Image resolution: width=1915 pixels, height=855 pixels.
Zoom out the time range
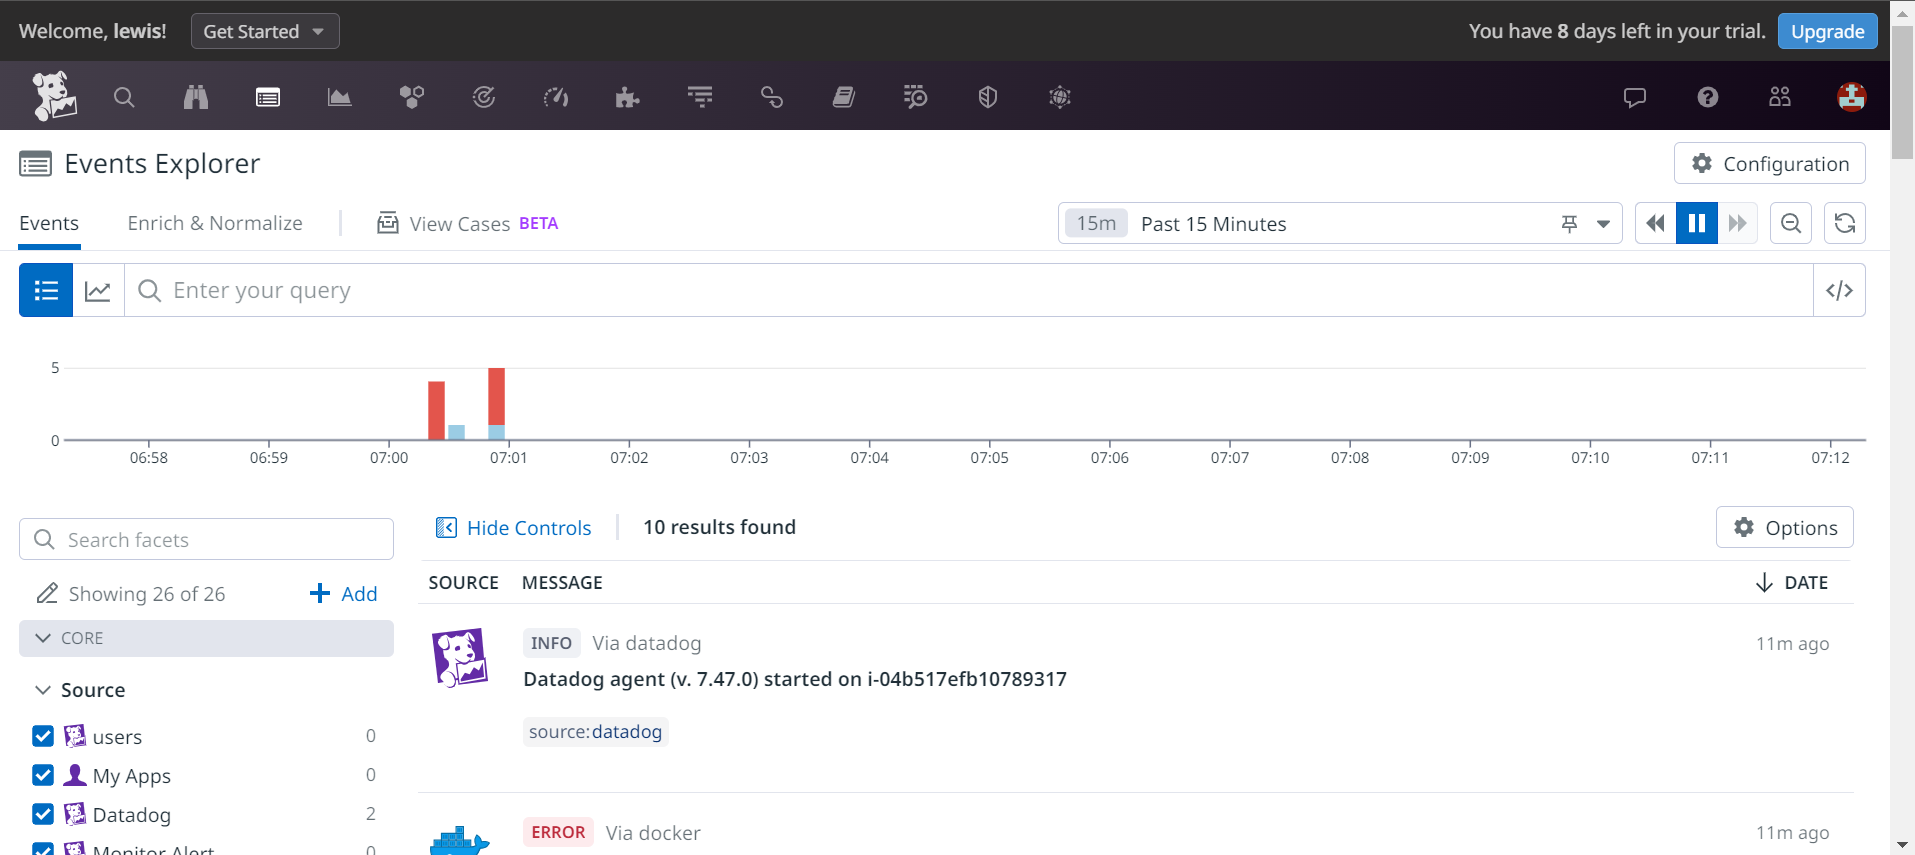click(1791, 223)
